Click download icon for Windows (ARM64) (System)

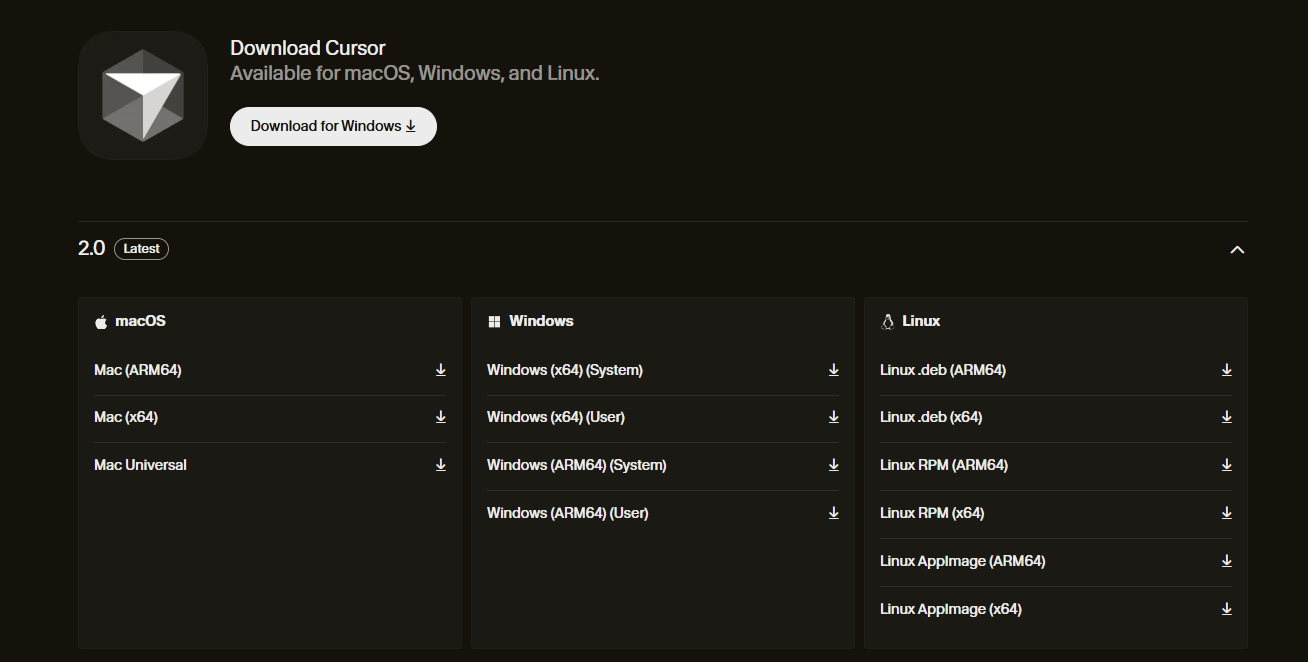[x=833, y=465]
